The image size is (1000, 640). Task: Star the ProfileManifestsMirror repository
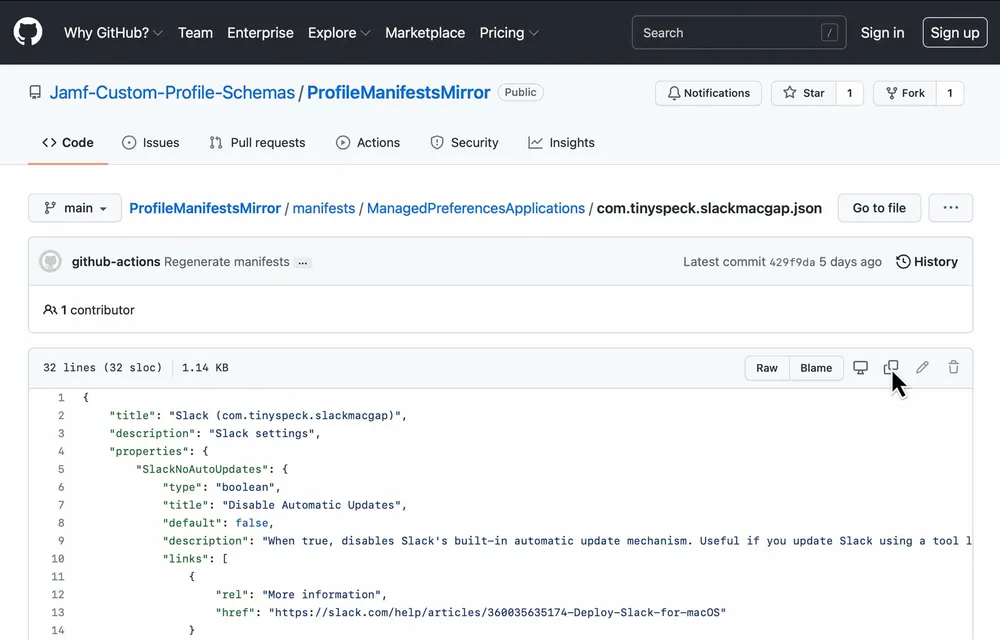click(803, 92)
